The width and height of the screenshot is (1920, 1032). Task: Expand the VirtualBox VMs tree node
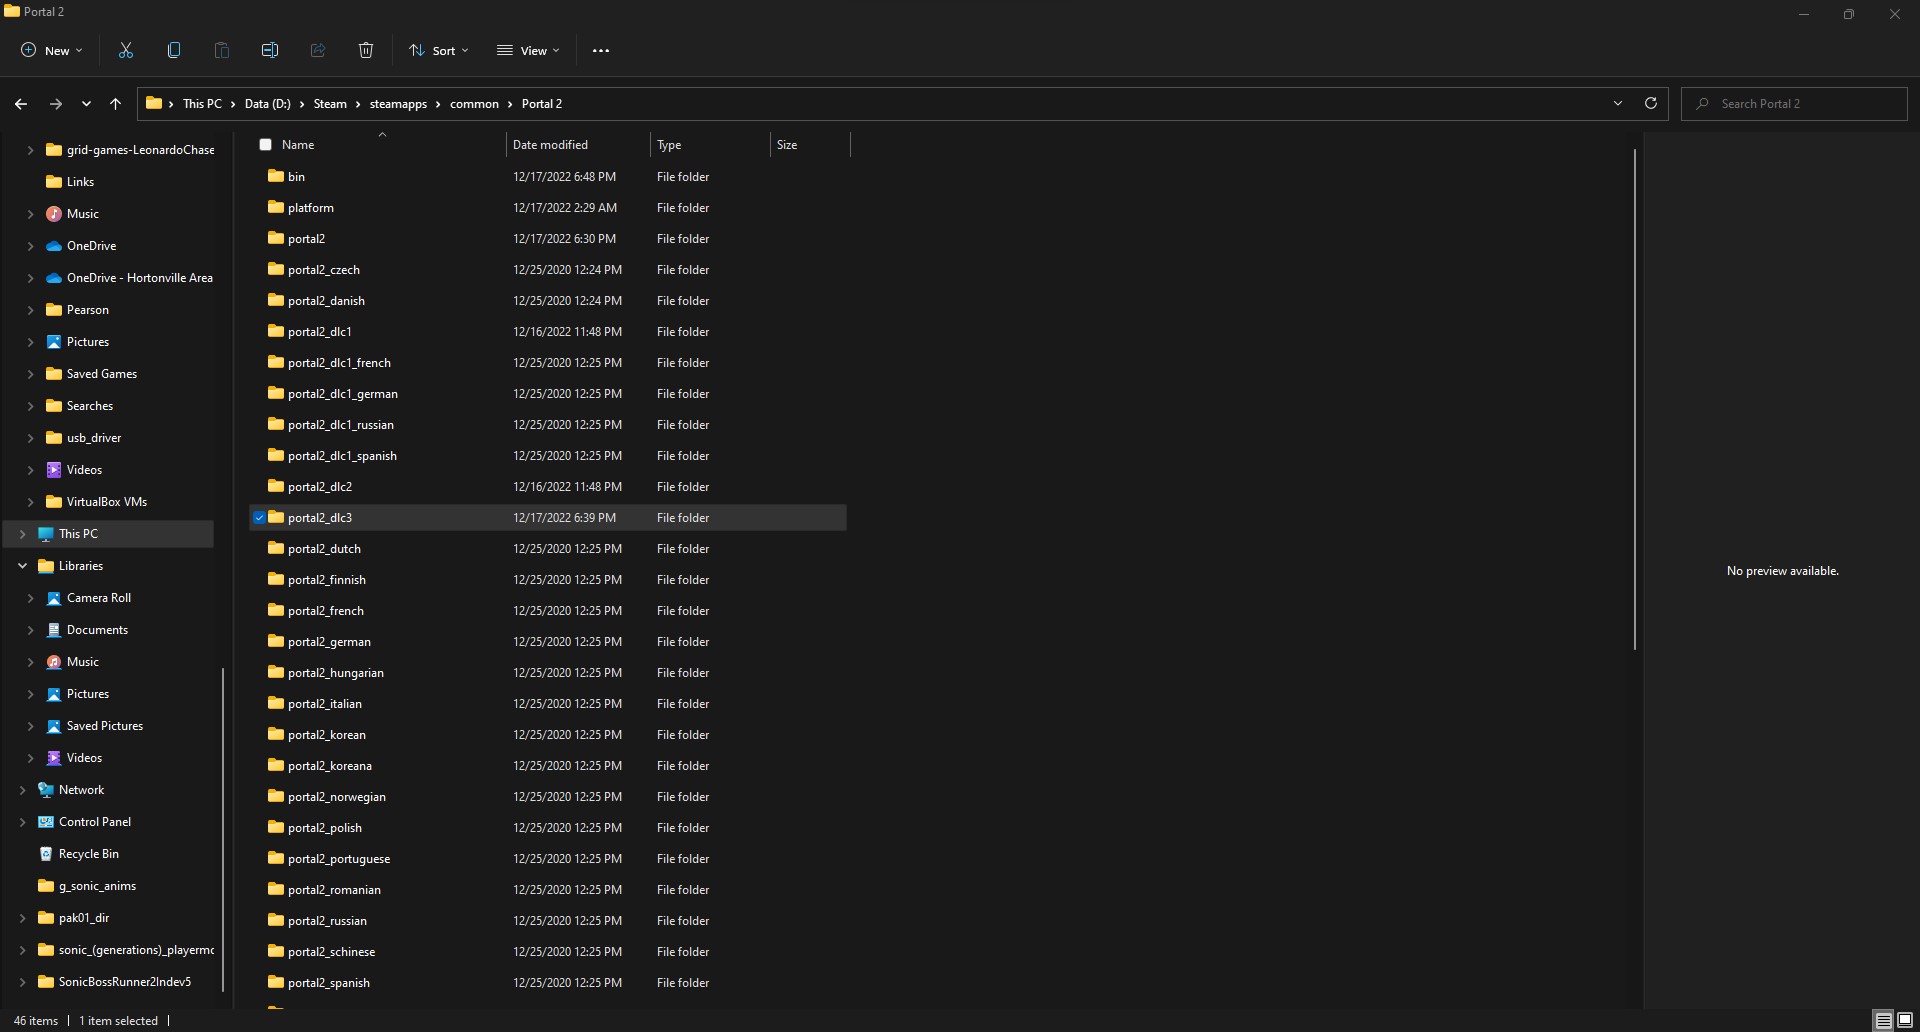click(30, 502)
